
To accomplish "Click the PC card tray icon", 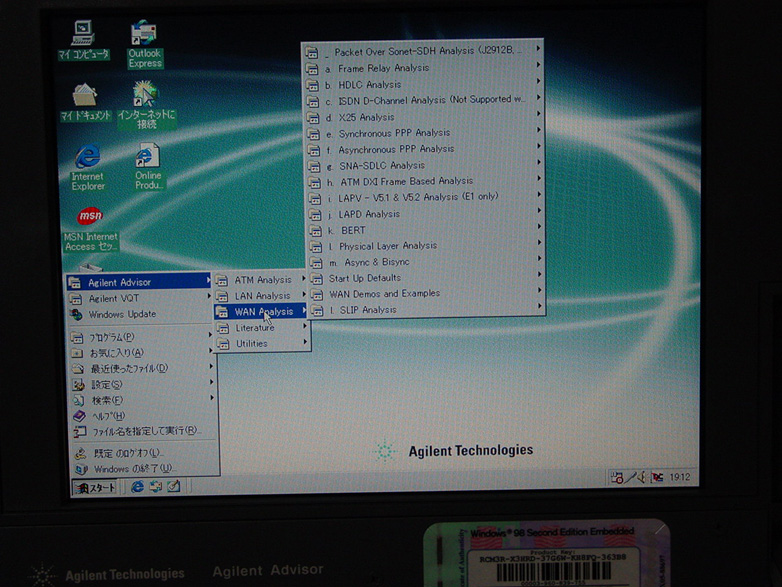I will 657,477.
